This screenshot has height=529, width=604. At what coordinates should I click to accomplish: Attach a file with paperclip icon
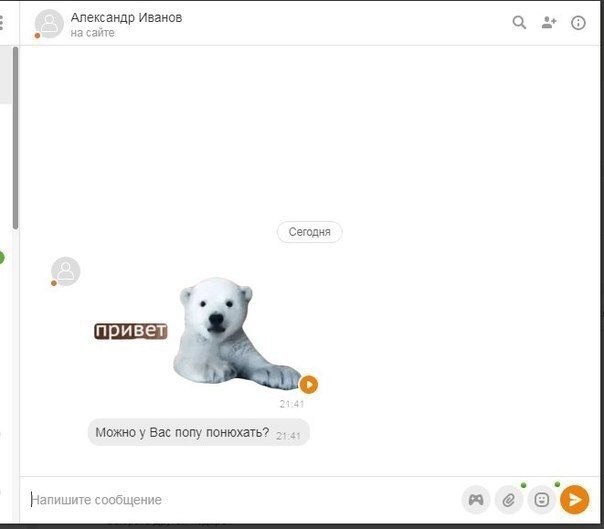click(x=509, y=500)
